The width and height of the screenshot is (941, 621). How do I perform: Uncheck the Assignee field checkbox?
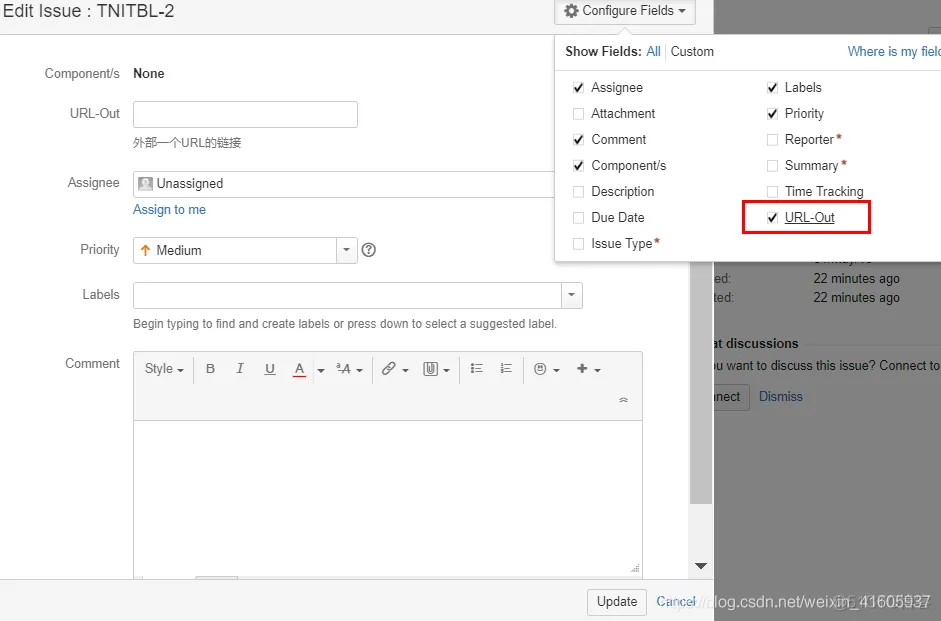point(579,88)
